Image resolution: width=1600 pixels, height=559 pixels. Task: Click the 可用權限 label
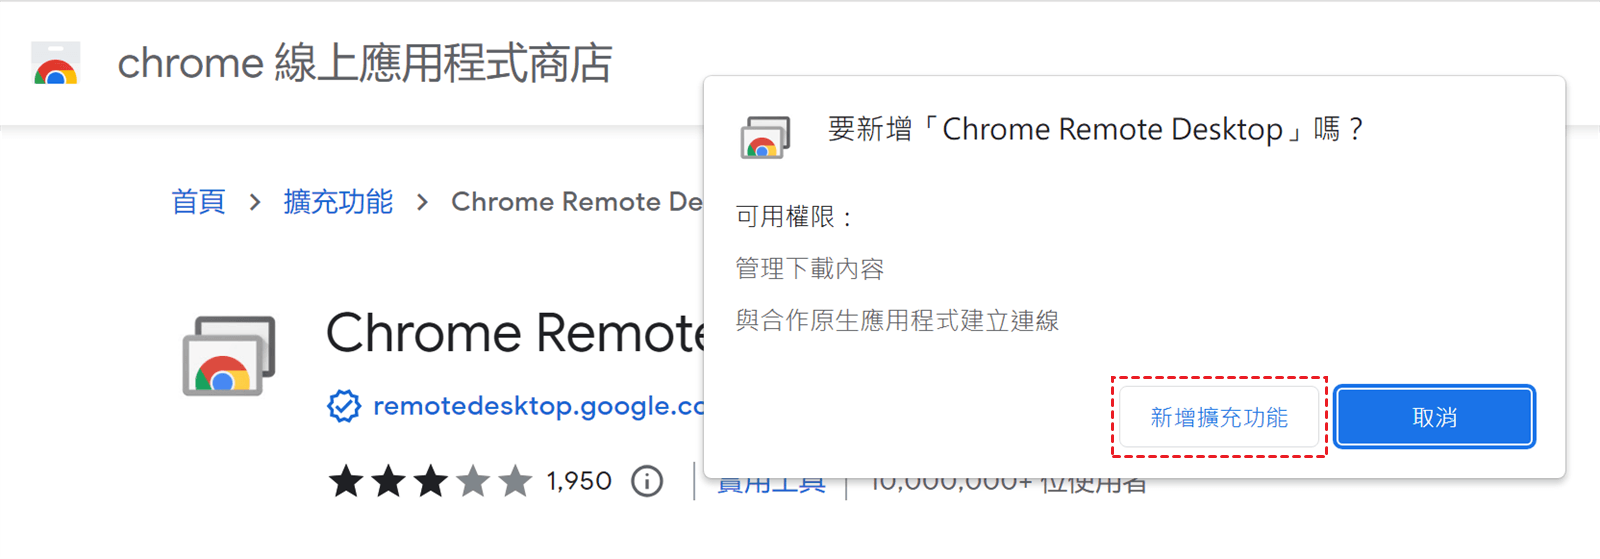(x=794, y=216)
